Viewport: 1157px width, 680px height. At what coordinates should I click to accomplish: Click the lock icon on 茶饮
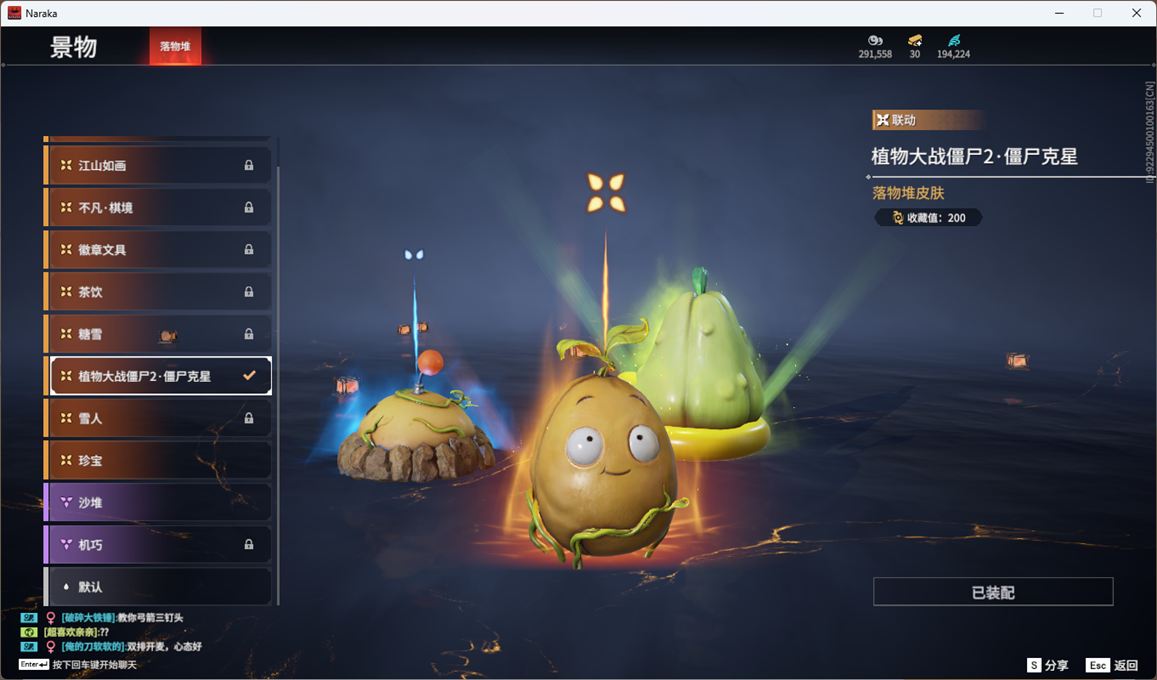point(249,291)
